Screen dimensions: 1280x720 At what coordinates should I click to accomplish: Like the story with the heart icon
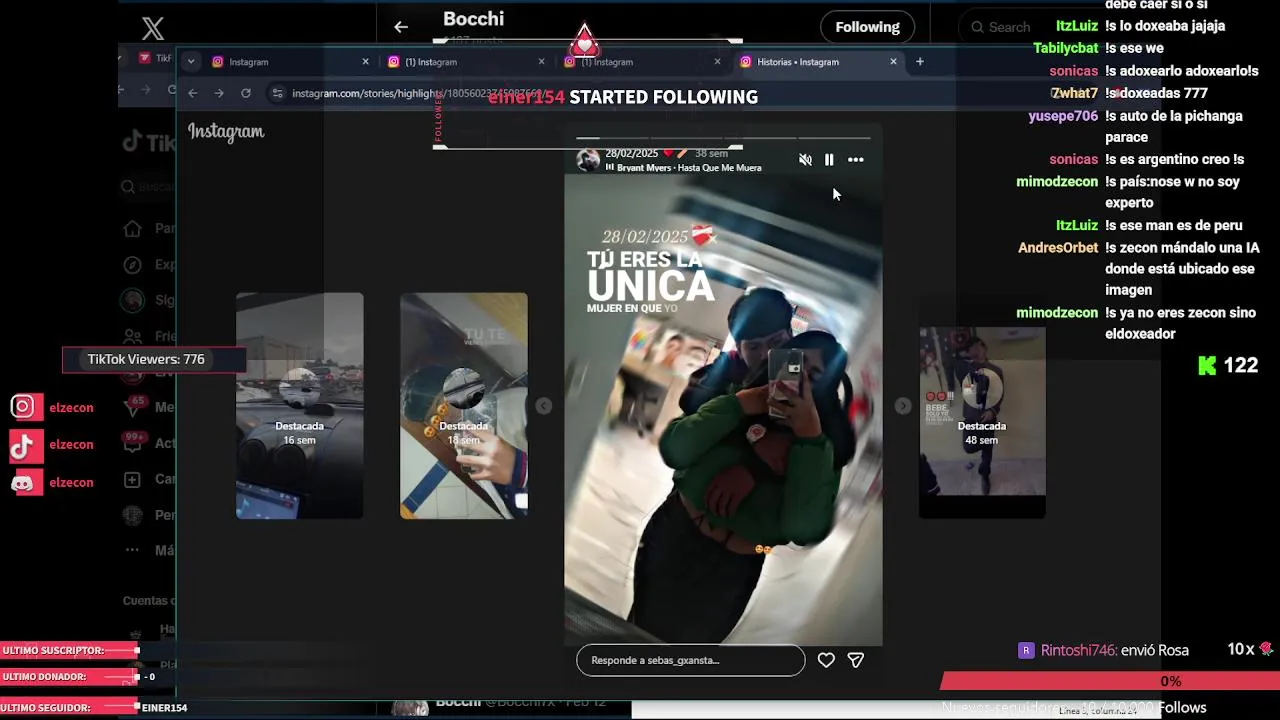(x=826, y=660)
